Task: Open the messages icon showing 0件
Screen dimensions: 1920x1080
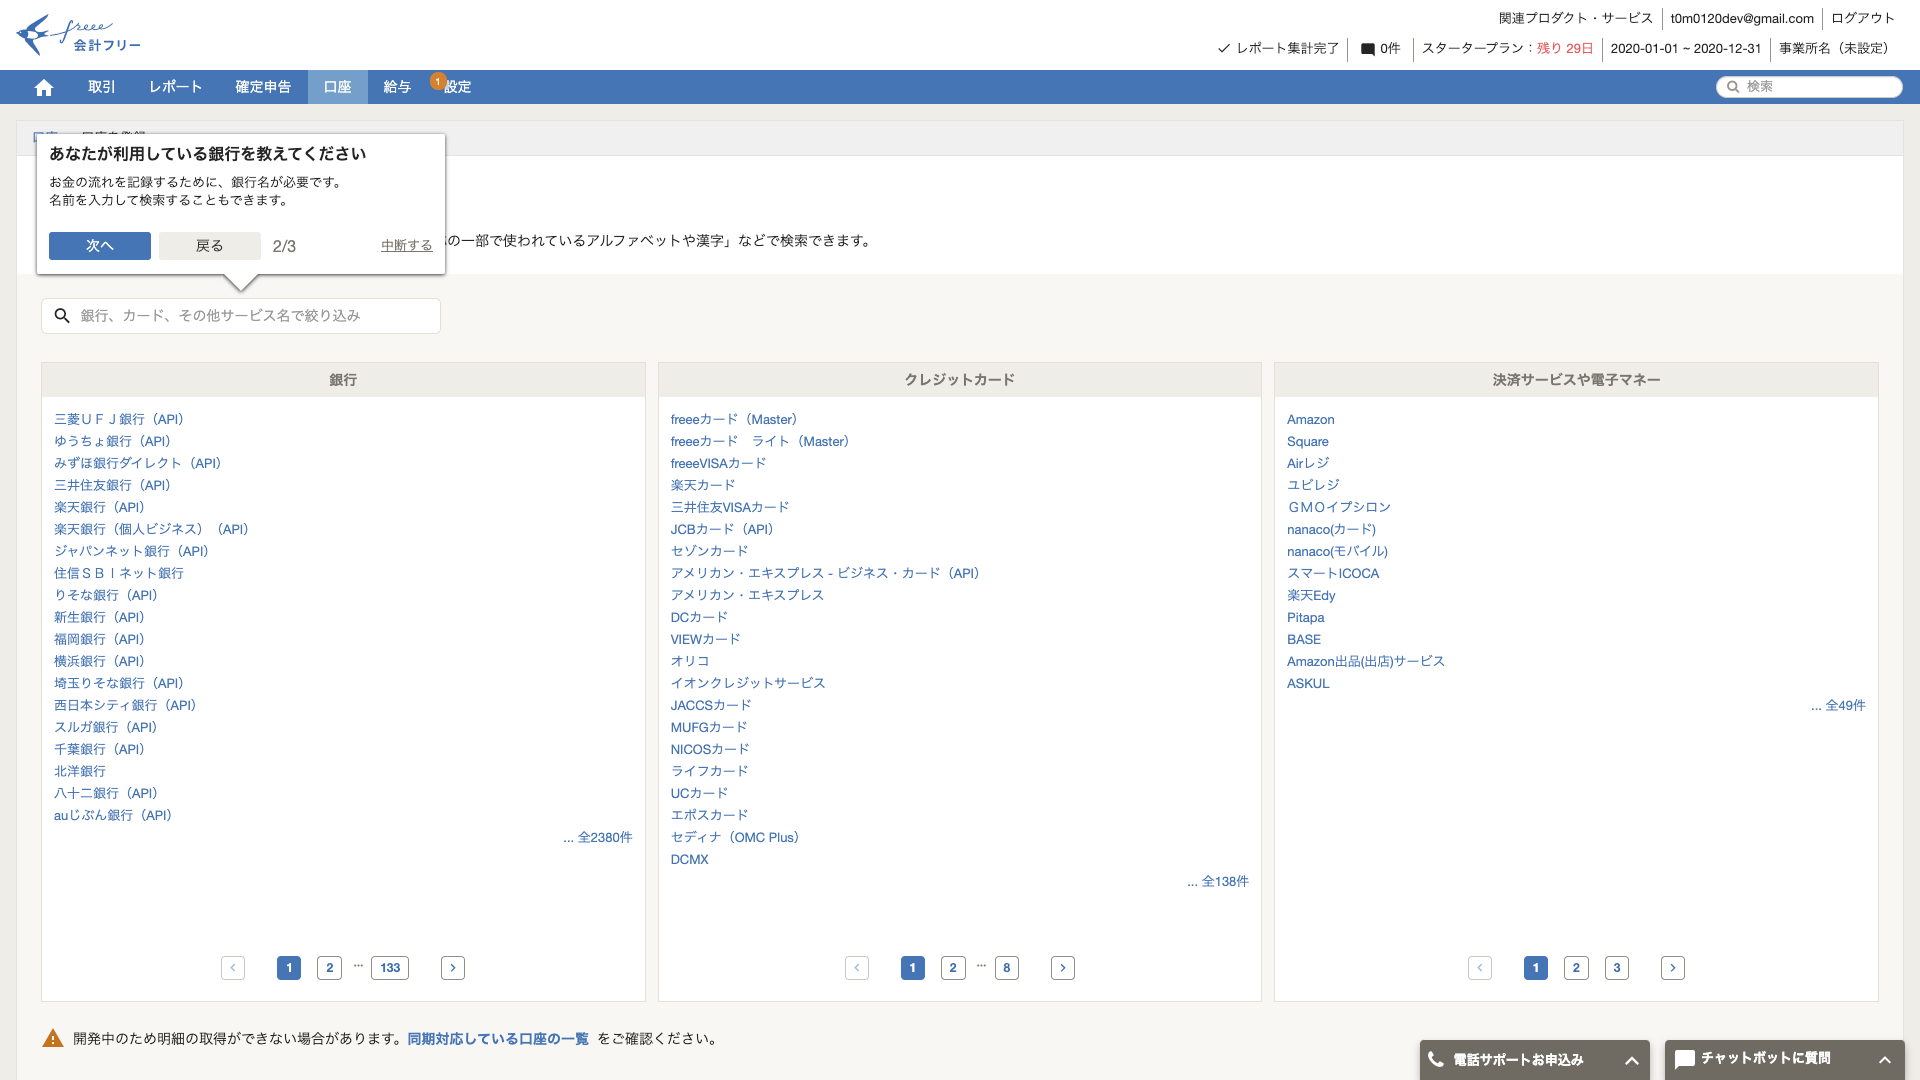Action: coord(1367,48)
